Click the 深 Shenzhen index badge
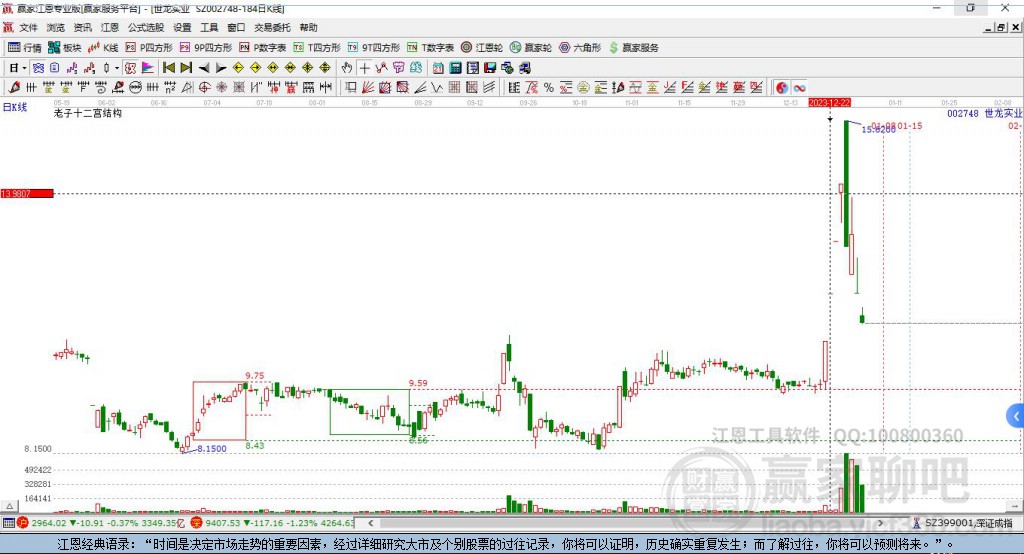 [196, 523]
